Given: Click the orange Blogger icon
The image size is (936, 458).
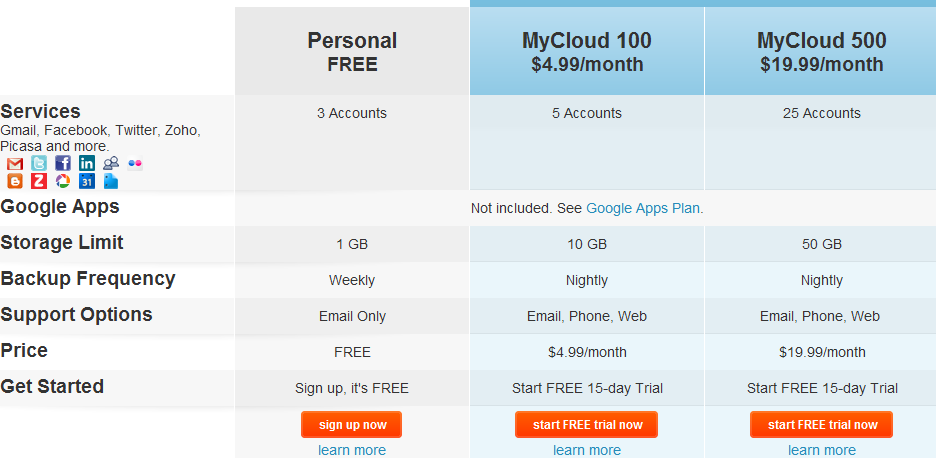Looking at the screenshot, I should point(15,181).
